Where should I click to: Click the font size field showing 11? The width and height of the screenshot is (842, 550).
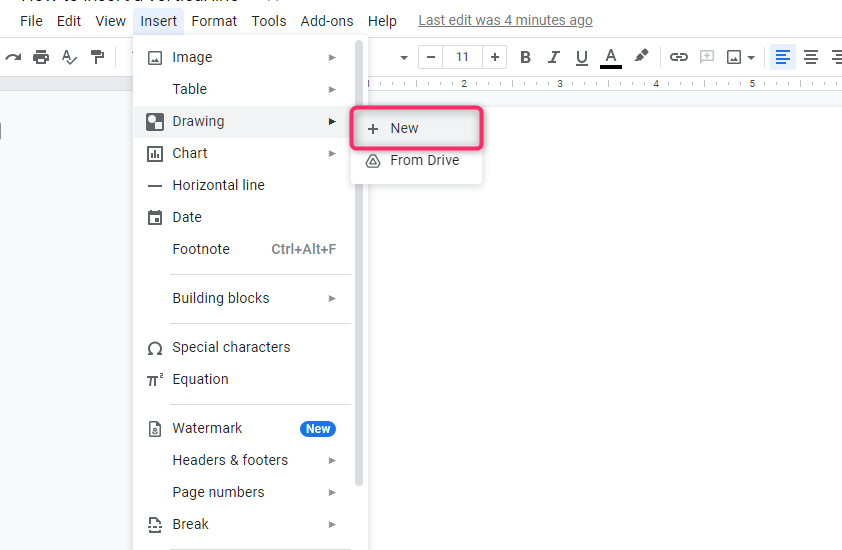coord(462,57)
